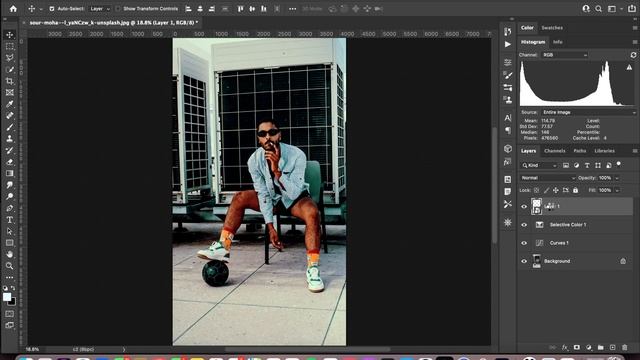This screenshot has width=640, height=360.
Task: Toggle Lock all padlock icon
Action: click(x=576, y=190)
